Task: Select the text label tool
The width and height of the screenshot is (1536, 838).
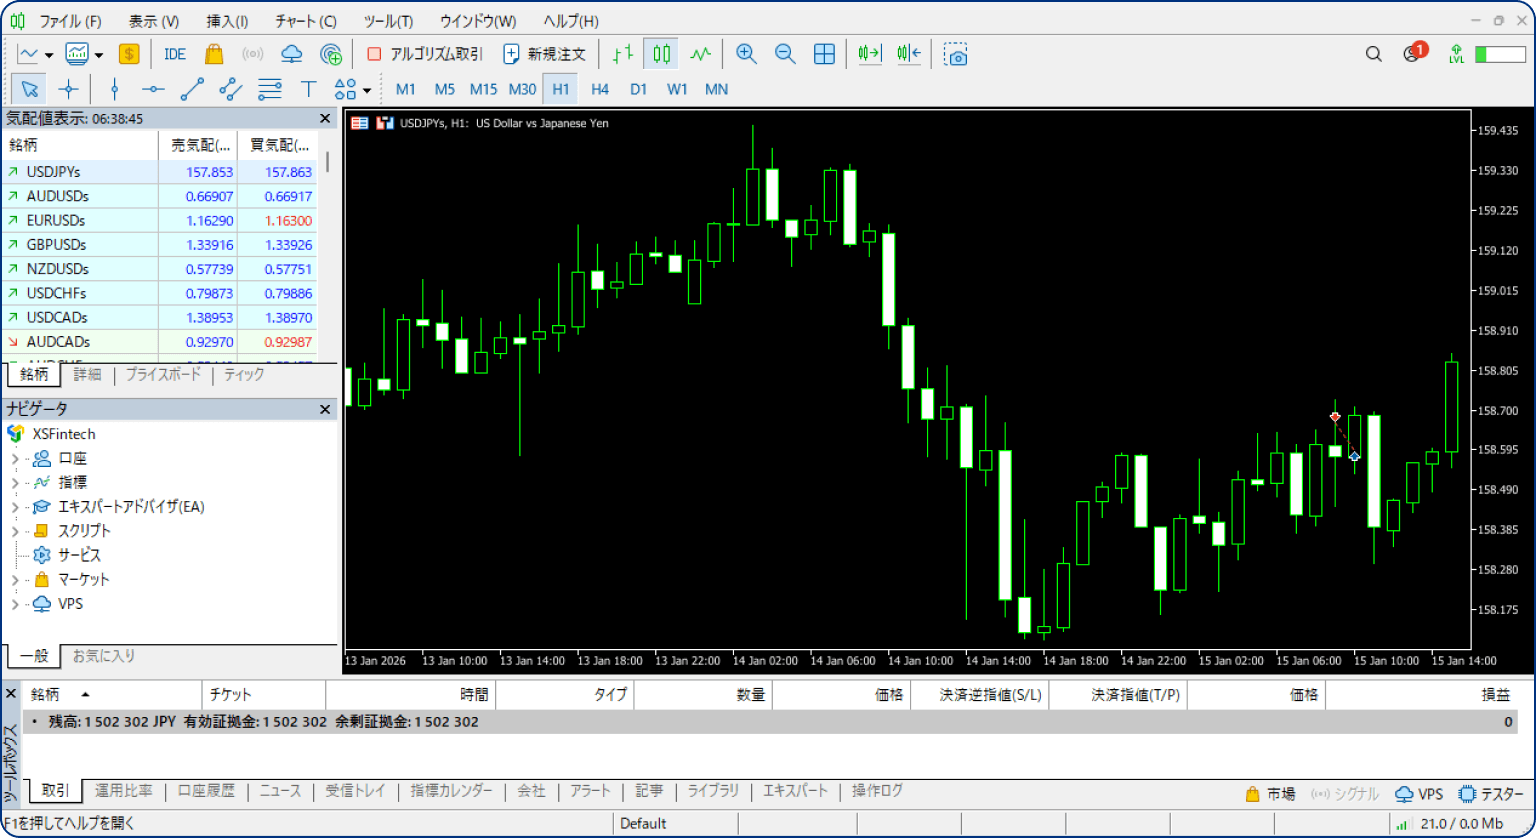Action: 309,89
